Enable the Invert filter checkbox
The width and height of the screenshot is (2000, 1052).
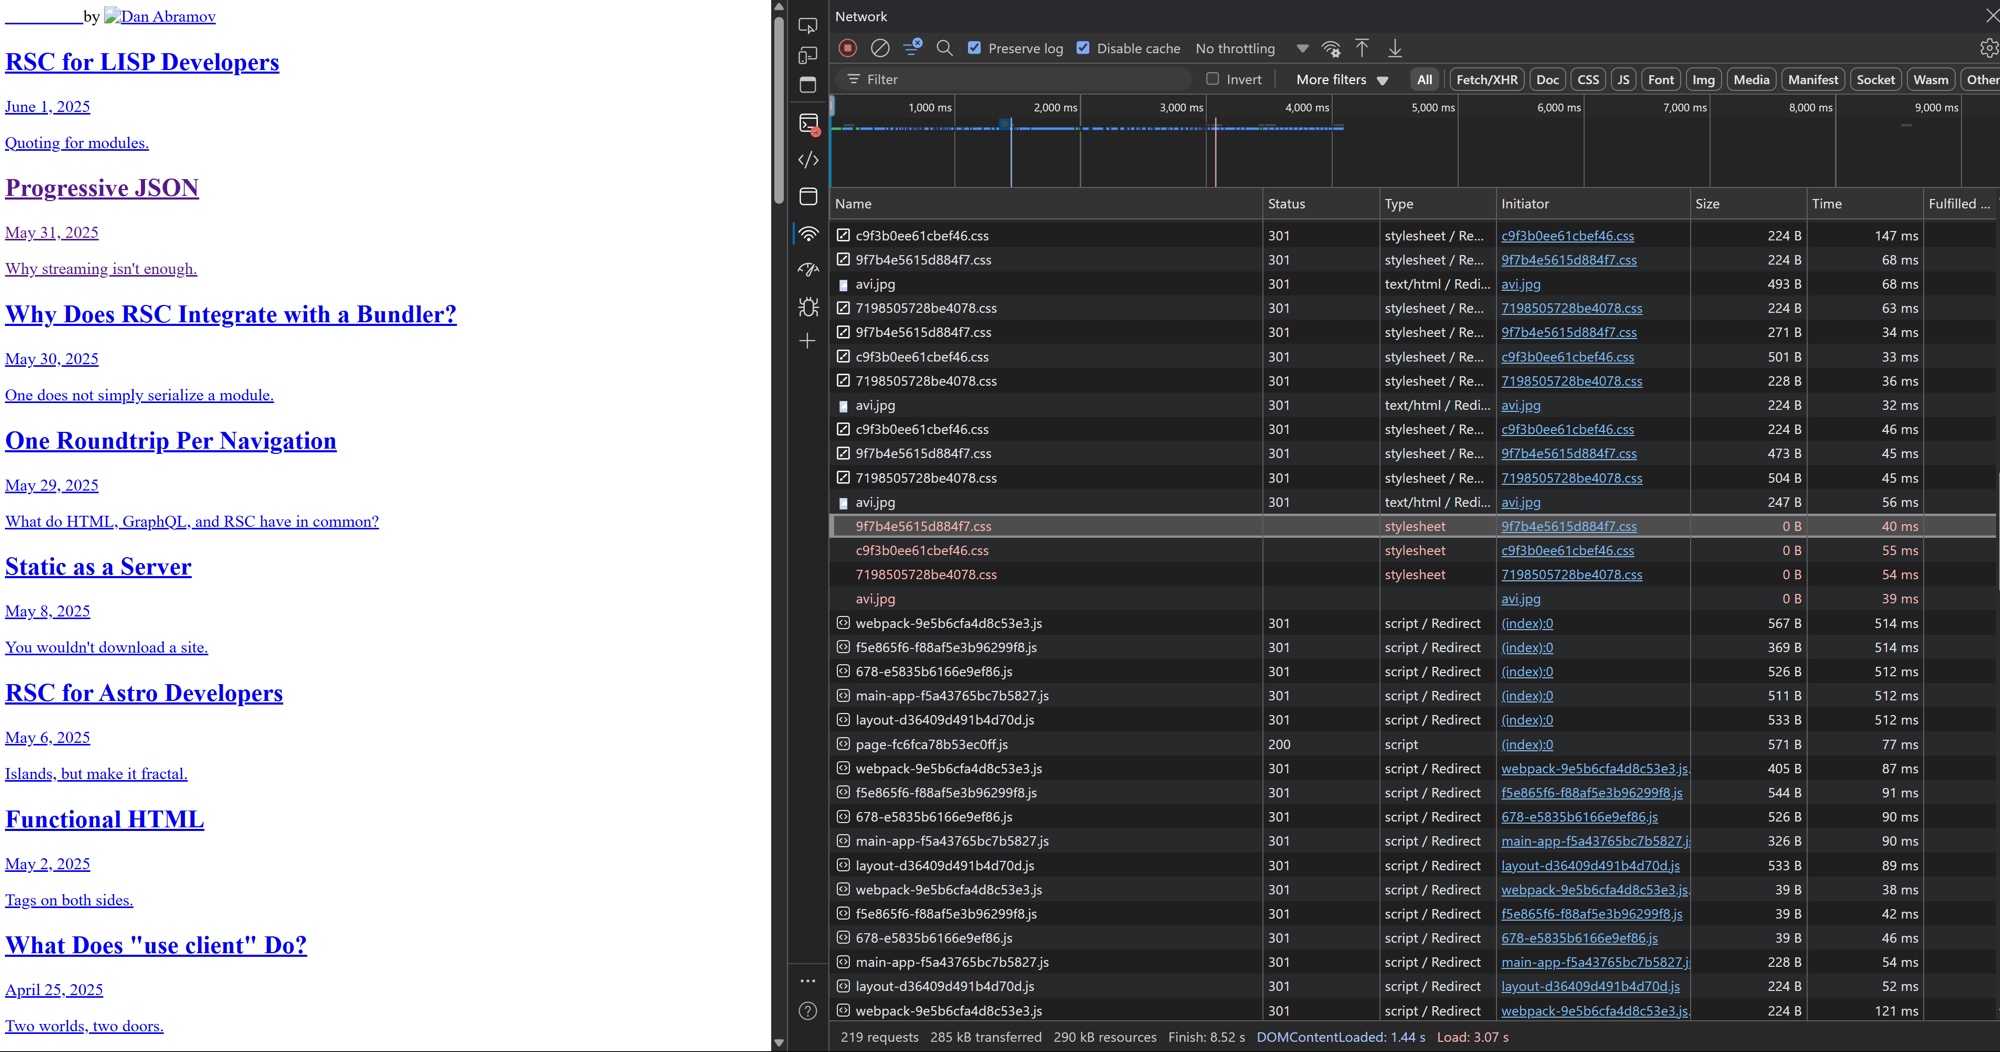[x=1212, y=79]
